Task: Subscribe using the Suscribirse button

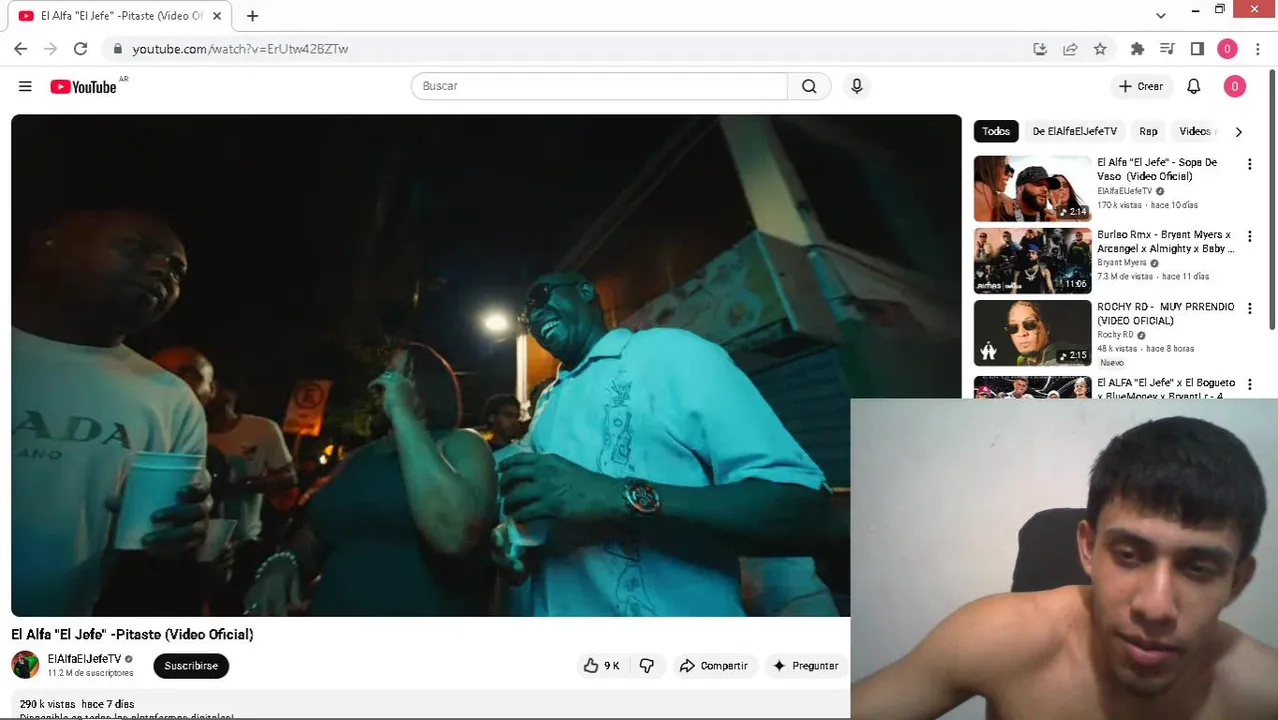Action: (191, 665)
